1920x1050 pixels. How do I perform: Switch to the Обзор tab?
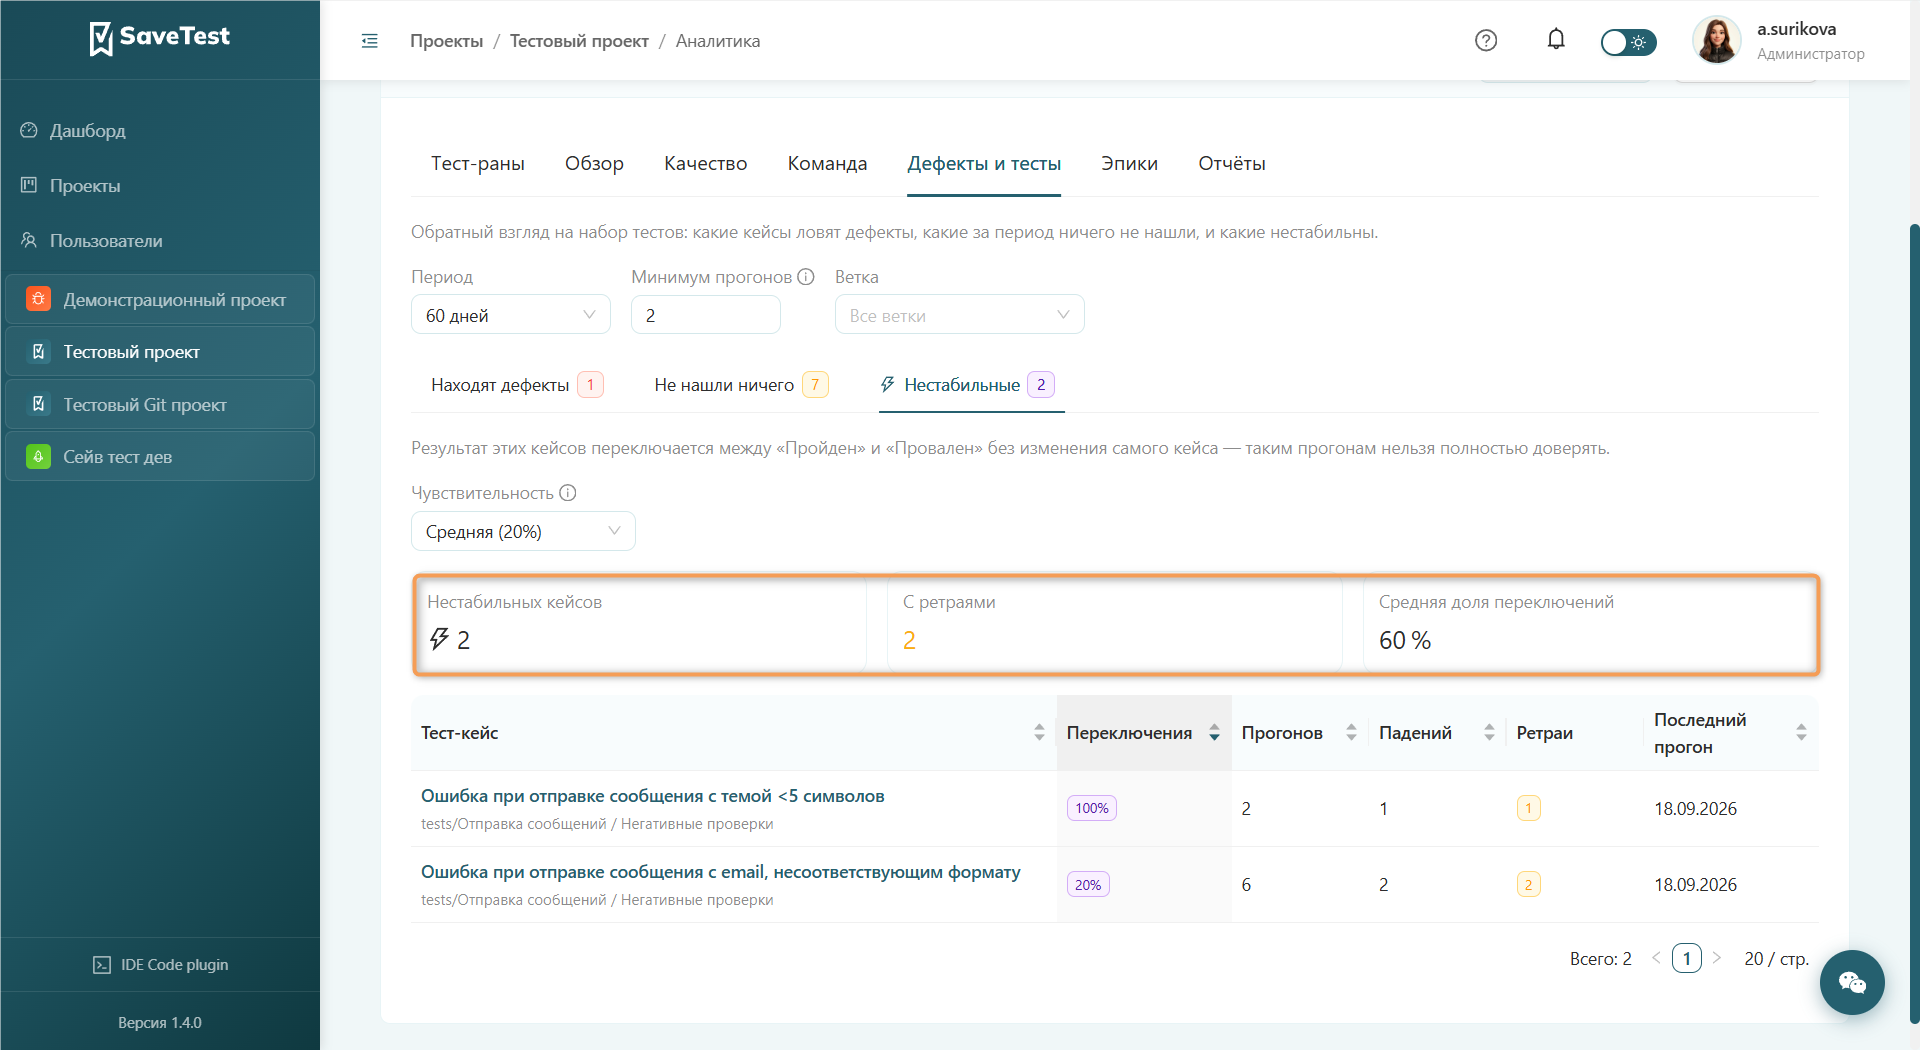pos(594,164)
